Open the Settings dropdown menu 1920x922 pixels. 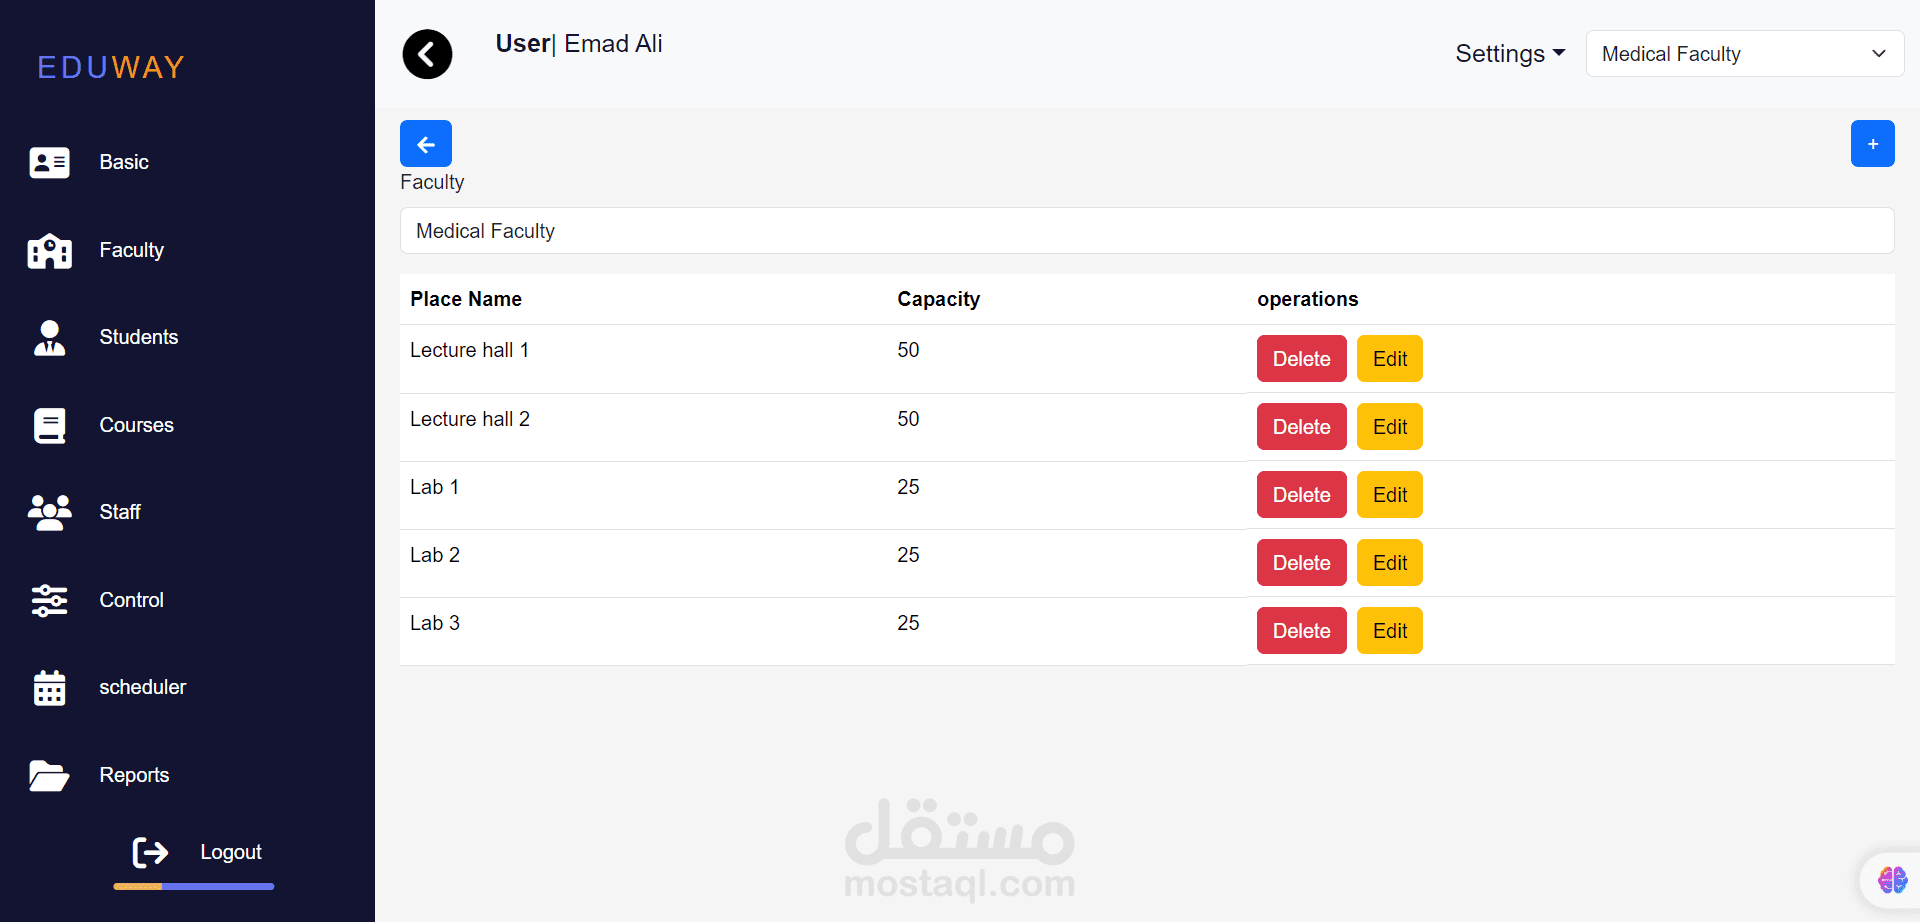point(1510,54)
